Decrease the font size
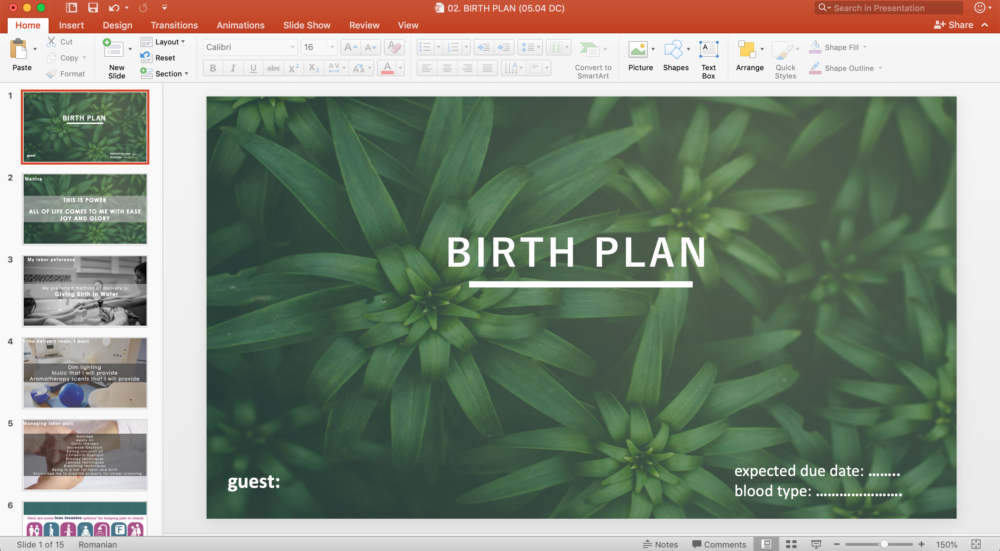Screen dimensions: 1000x551 click(x=370, y=47)
